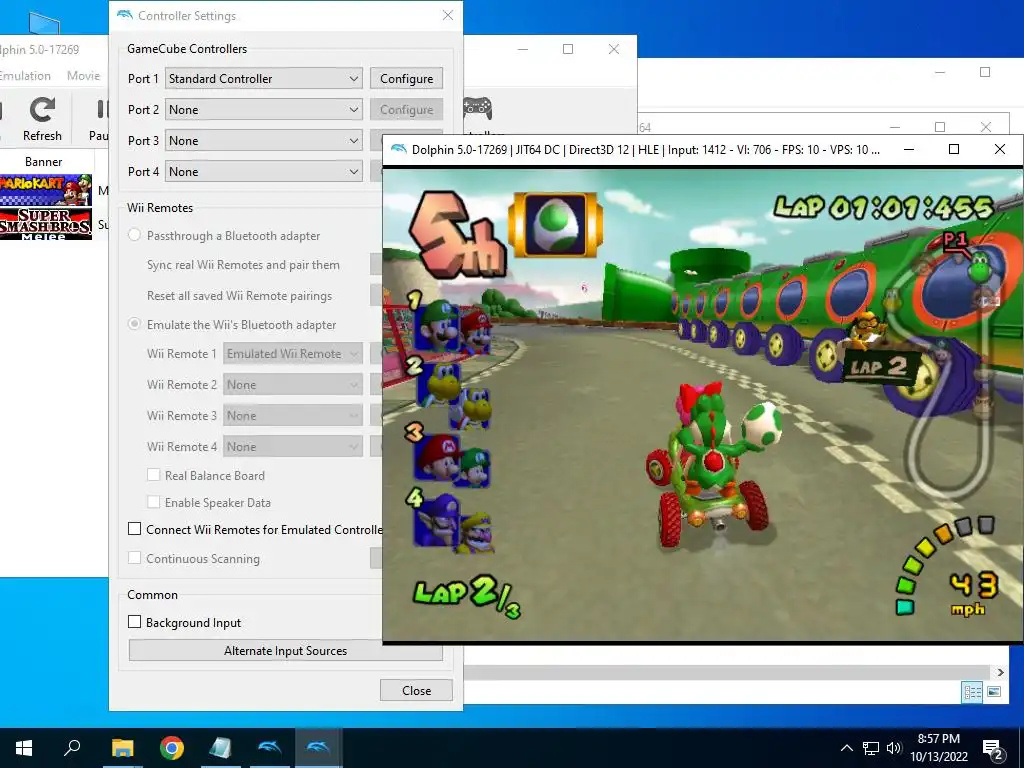Click the Dolphin logo in Controller Settings title
1024x768 pixels.
[x=125, y=15]
